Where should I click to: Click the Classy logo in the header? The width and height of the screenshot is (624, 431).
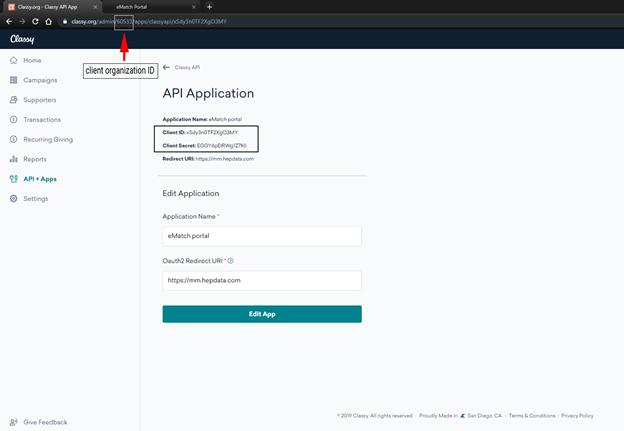point(22,39)
